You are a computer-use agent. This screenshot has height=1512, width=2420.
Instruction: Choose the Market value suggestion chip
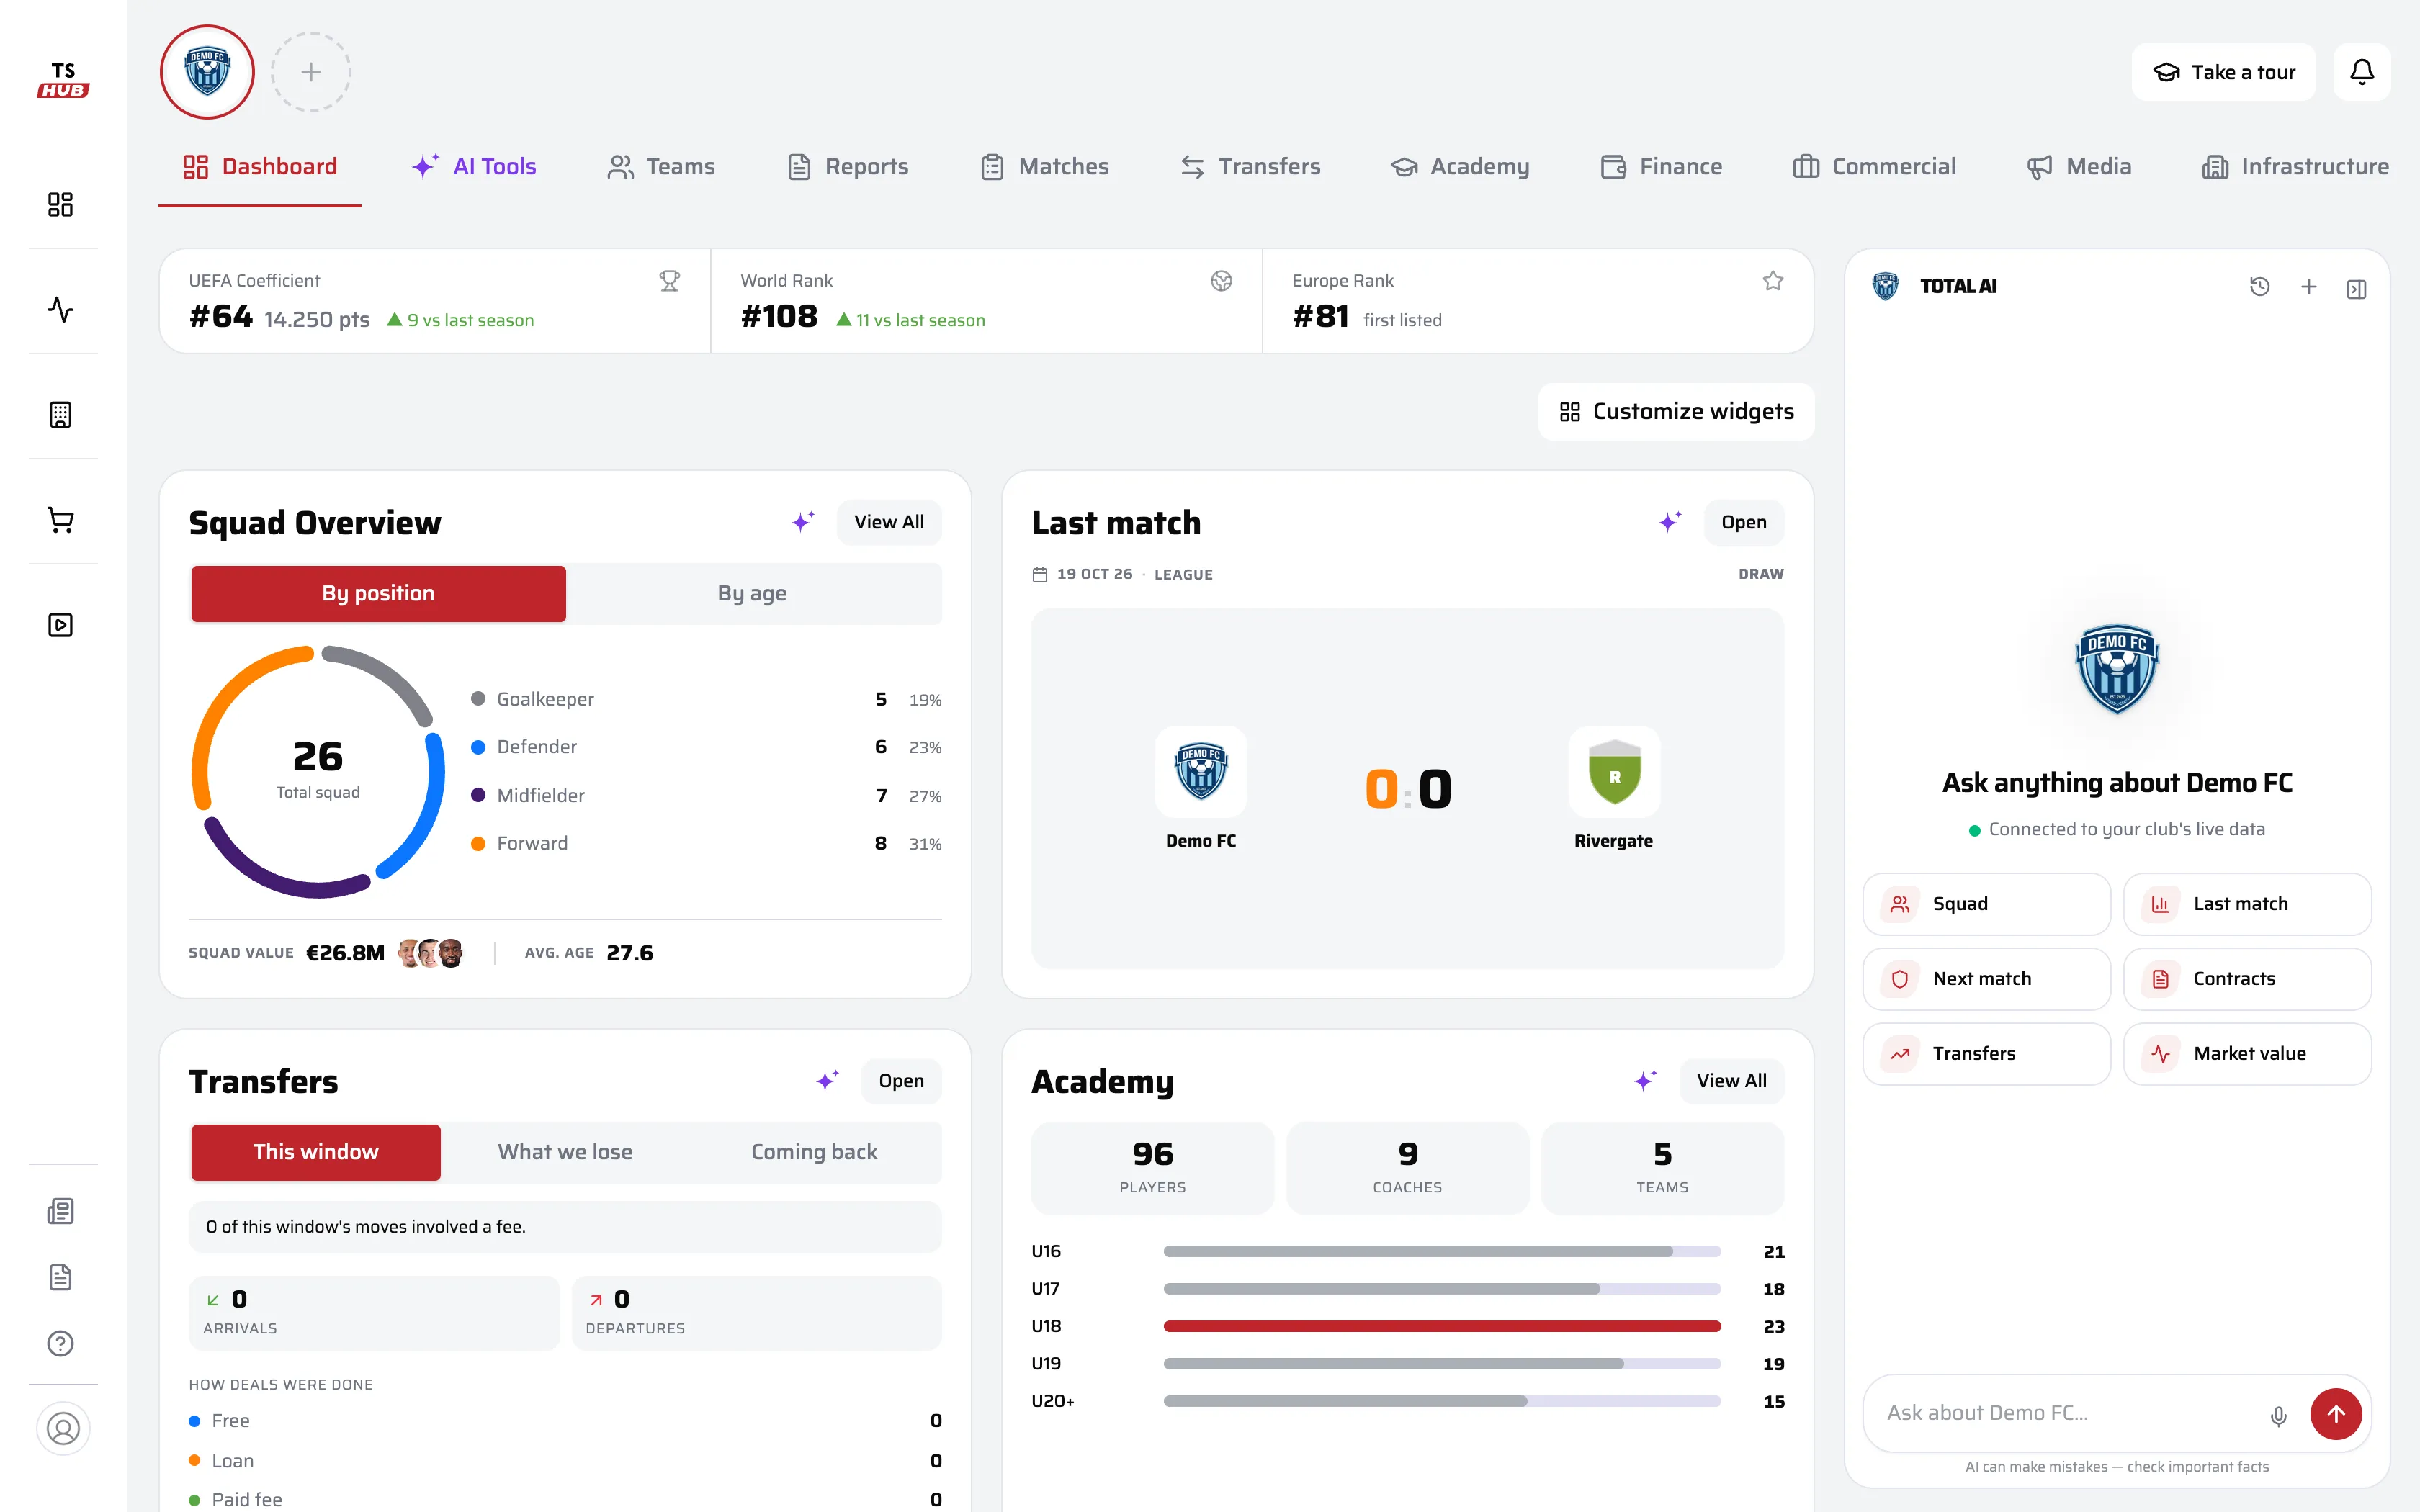pos(2247,1054)
